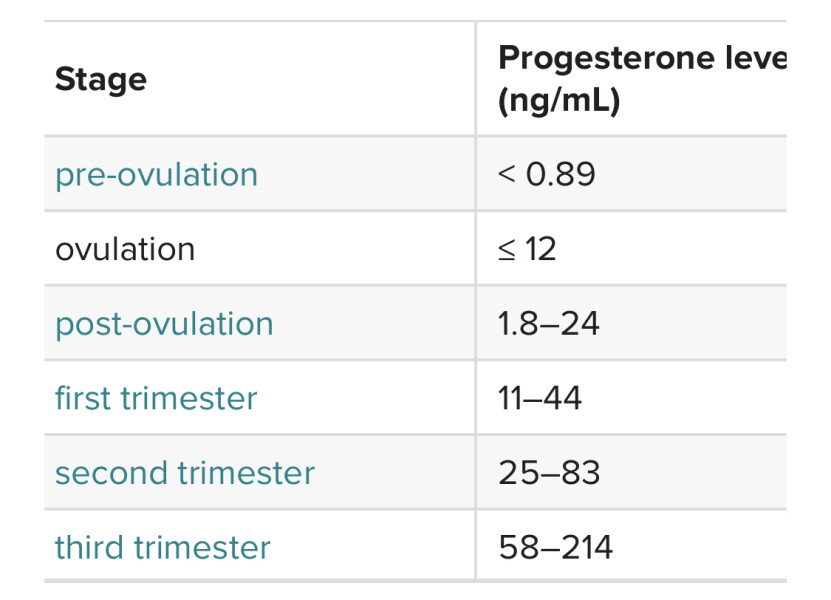Click the number 83 in second trimester range
831x600 pixels.
[x=580, y=473]
